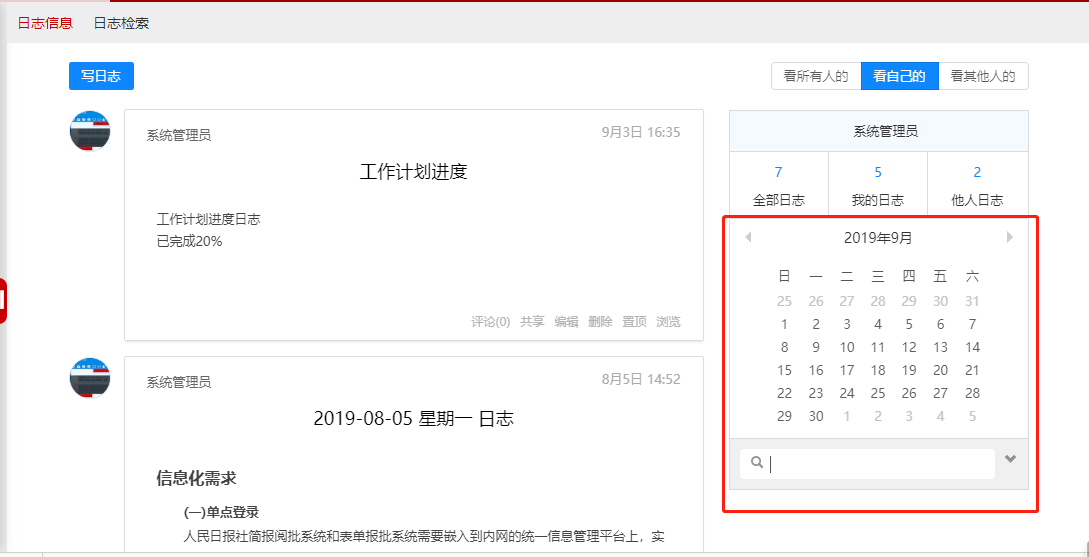Click the next month arrow in calendar
This screenshot has width=1089, height=557.
1010,237
